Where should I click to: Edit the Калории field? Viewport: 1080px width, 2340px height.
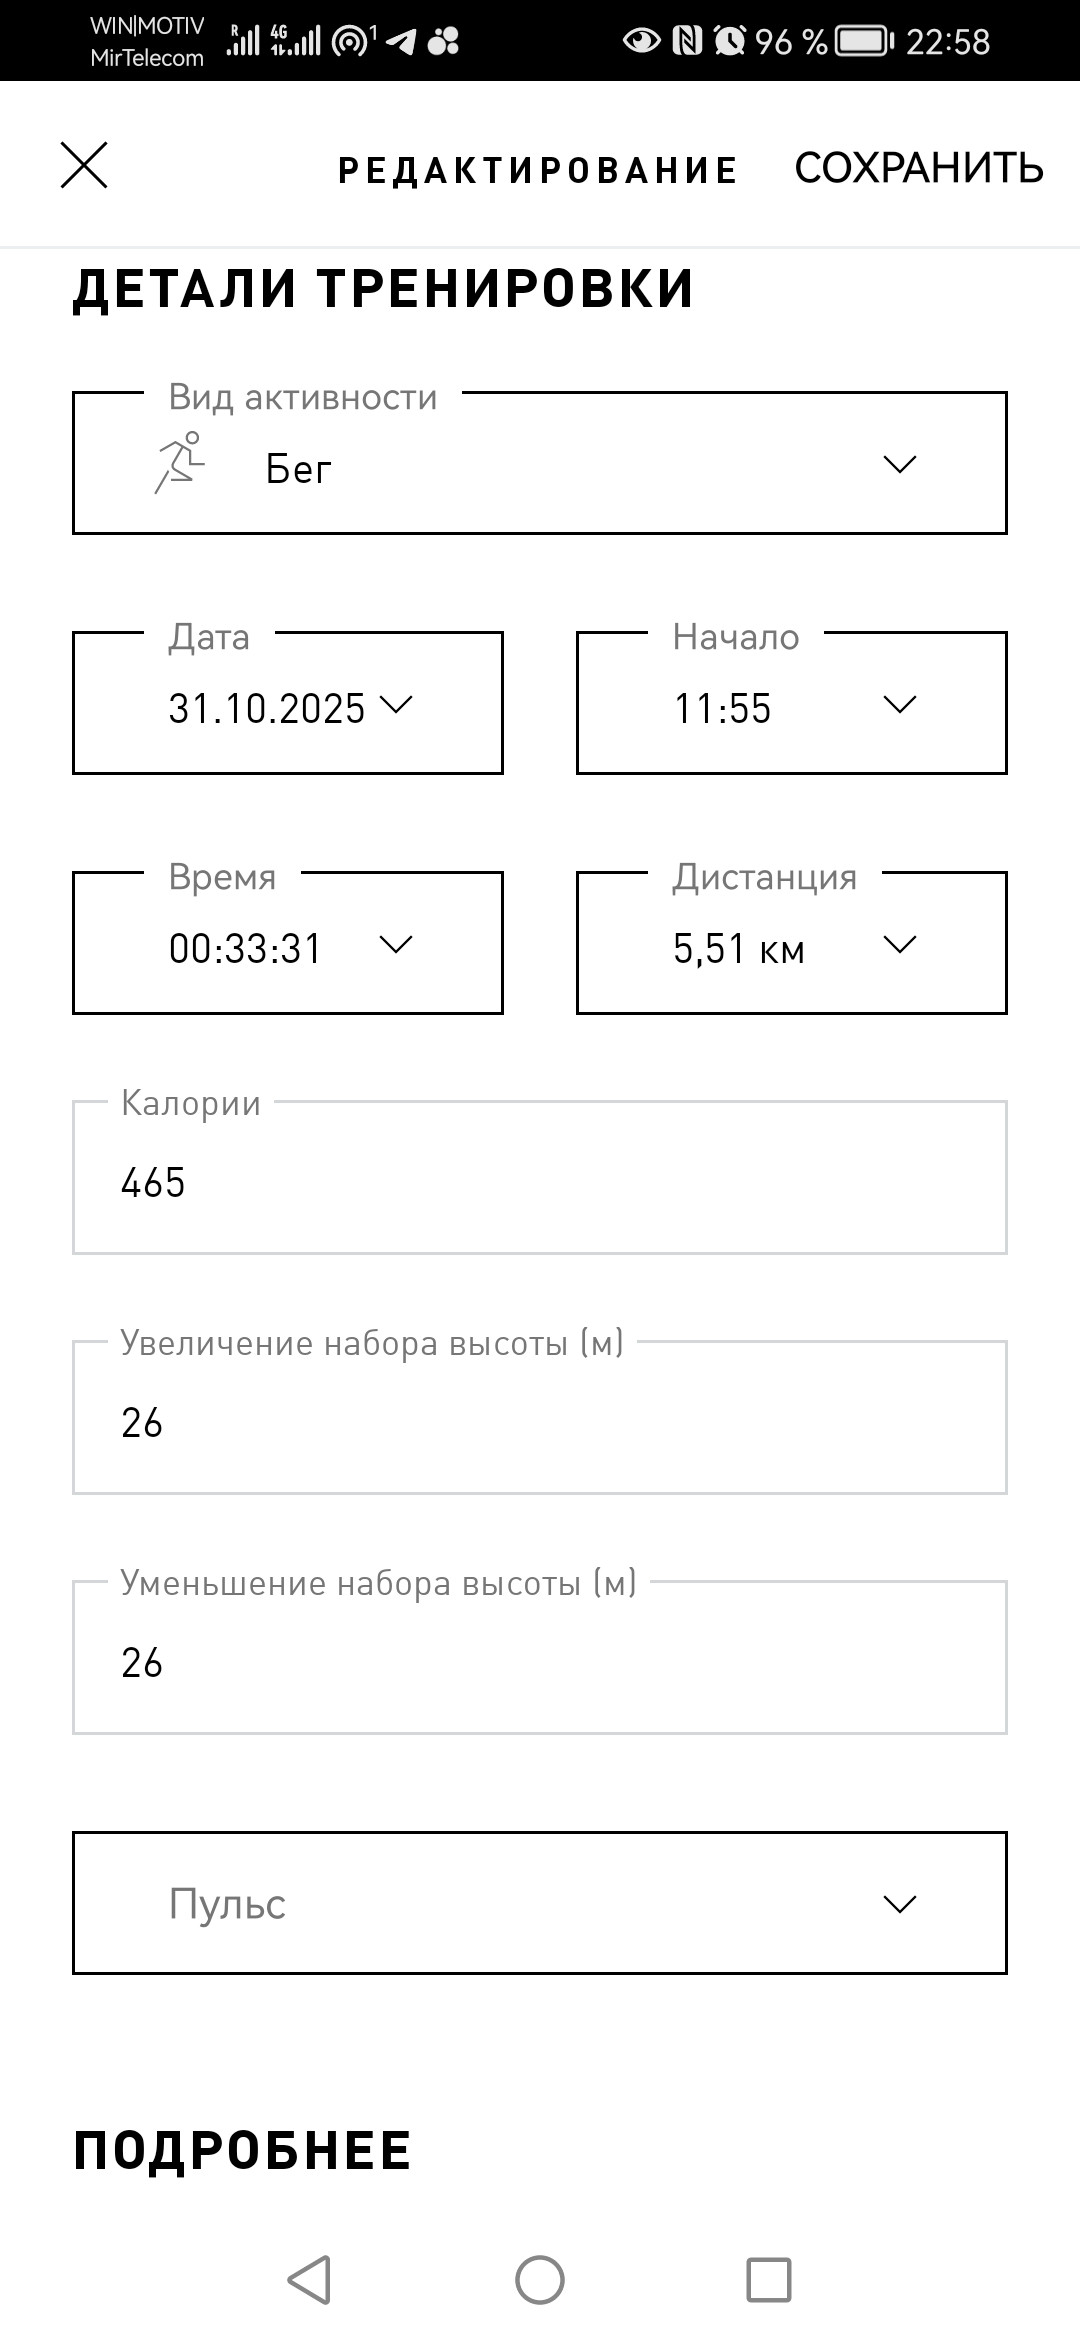(x=540, y=1178)
